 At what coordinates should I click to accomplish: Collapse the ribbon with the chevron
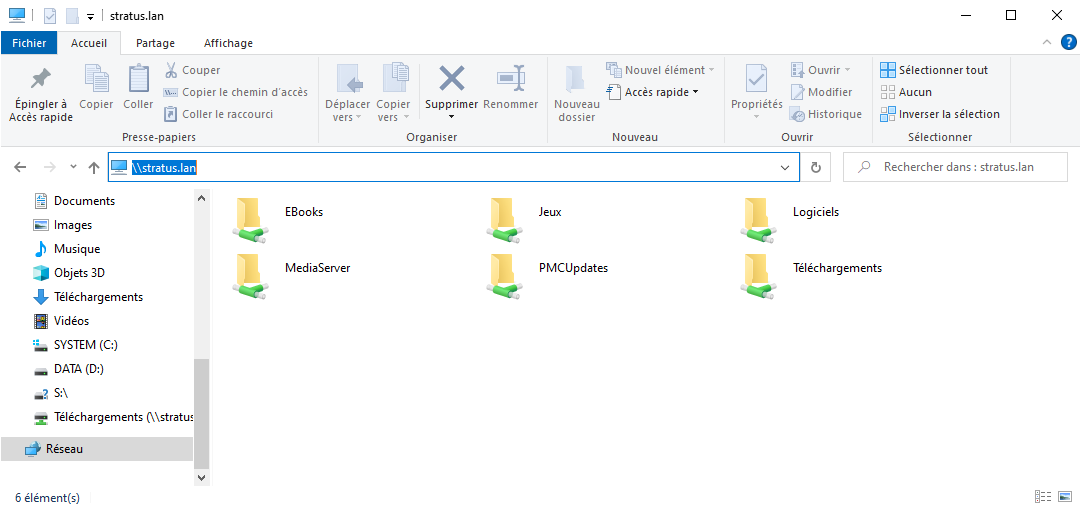1047,42
